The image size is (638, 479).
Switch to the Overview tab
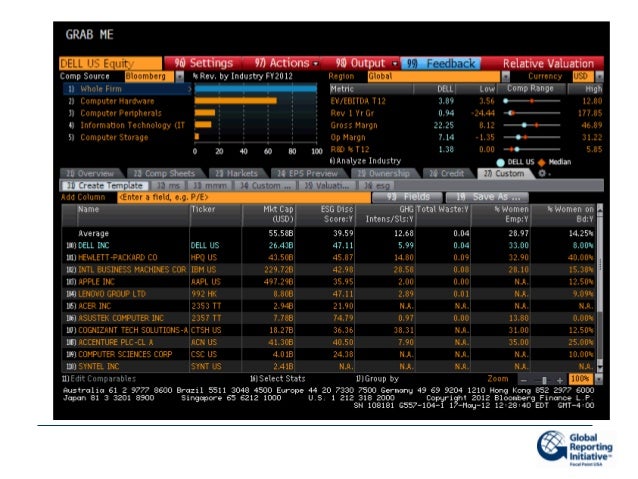point(90,173)
